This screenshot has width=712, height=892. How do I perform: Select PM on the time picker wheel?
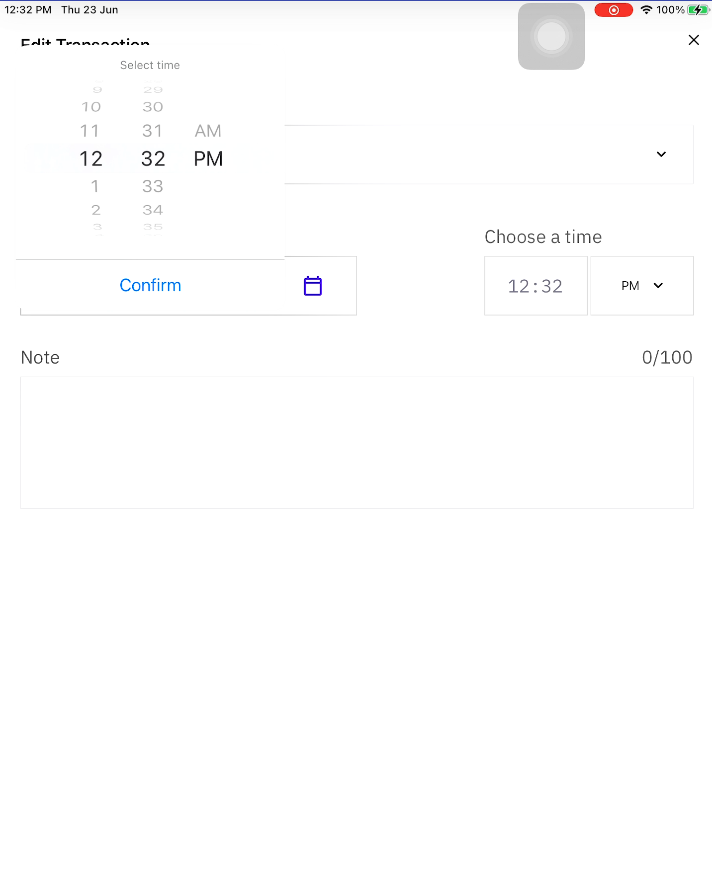coord(209,158)
